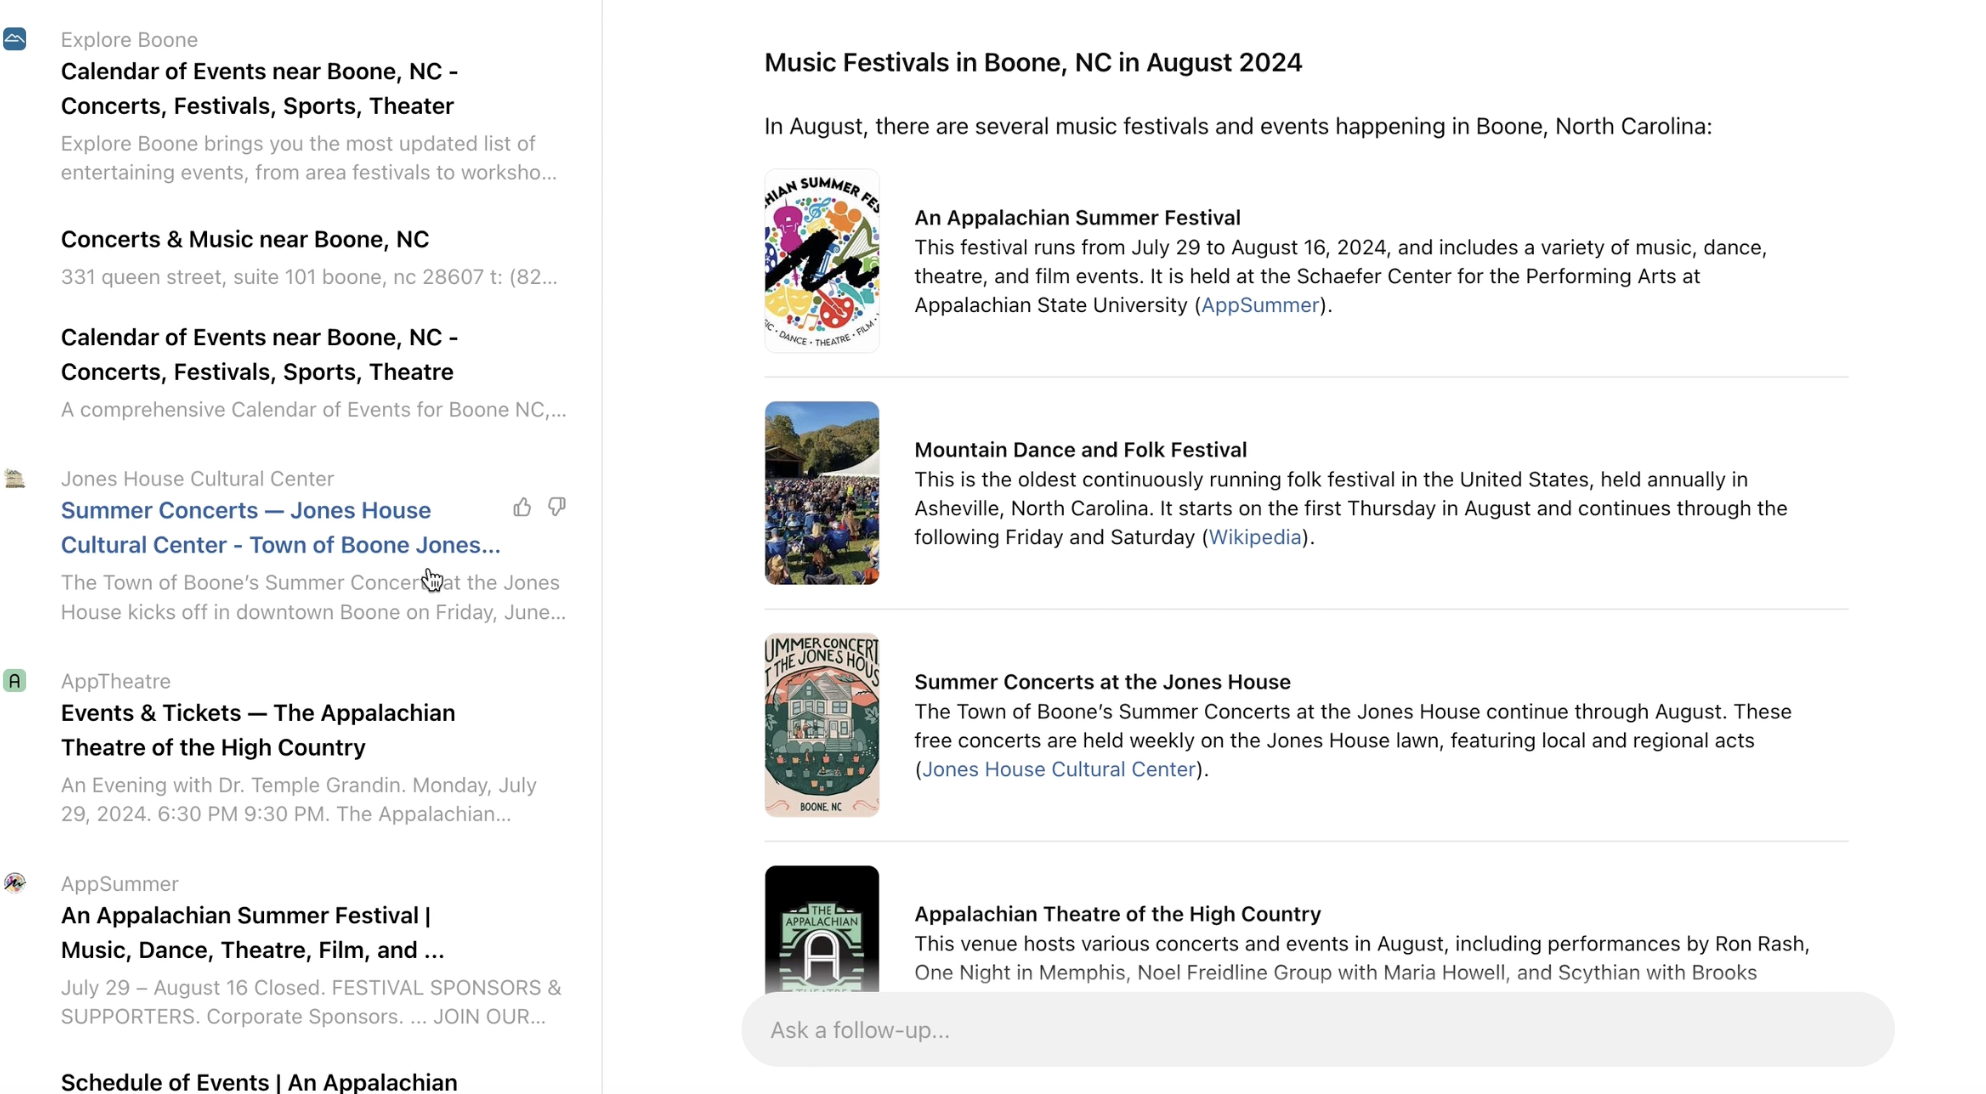Open the Summer Concerts Jones House poster
Image resolution: width=1986 pixels, height=1094 pixels.
pyautogui.click(x=821, y=725)
